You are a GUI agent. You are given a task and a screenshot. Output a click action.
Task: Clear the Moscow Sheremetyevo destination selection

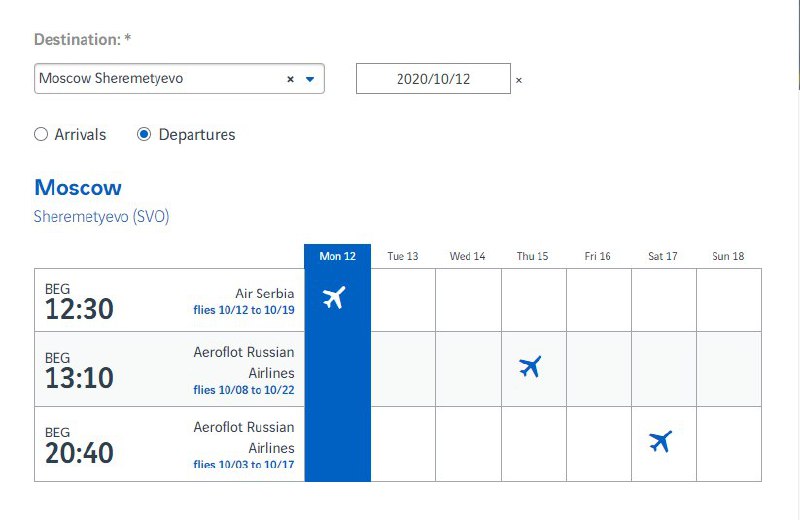[x=290, y=79]
